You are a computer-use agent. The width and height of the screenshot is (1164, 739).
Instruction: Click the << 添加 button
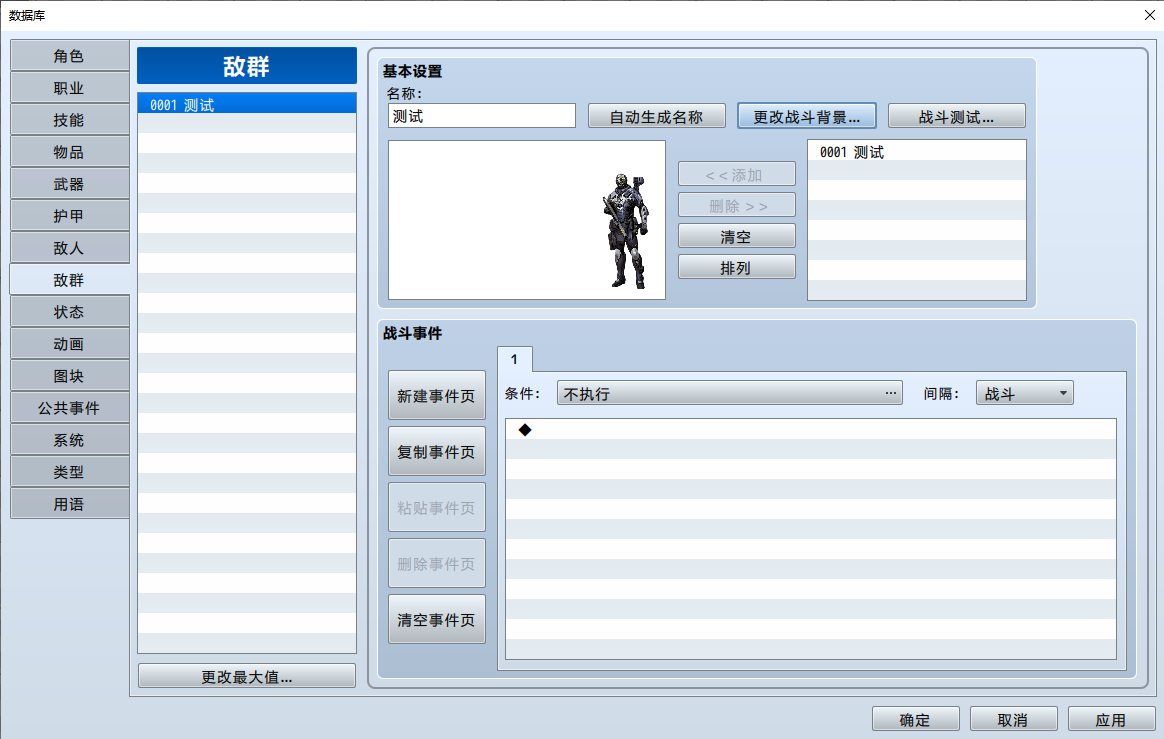pyautogui.click(x=736, y=175)
